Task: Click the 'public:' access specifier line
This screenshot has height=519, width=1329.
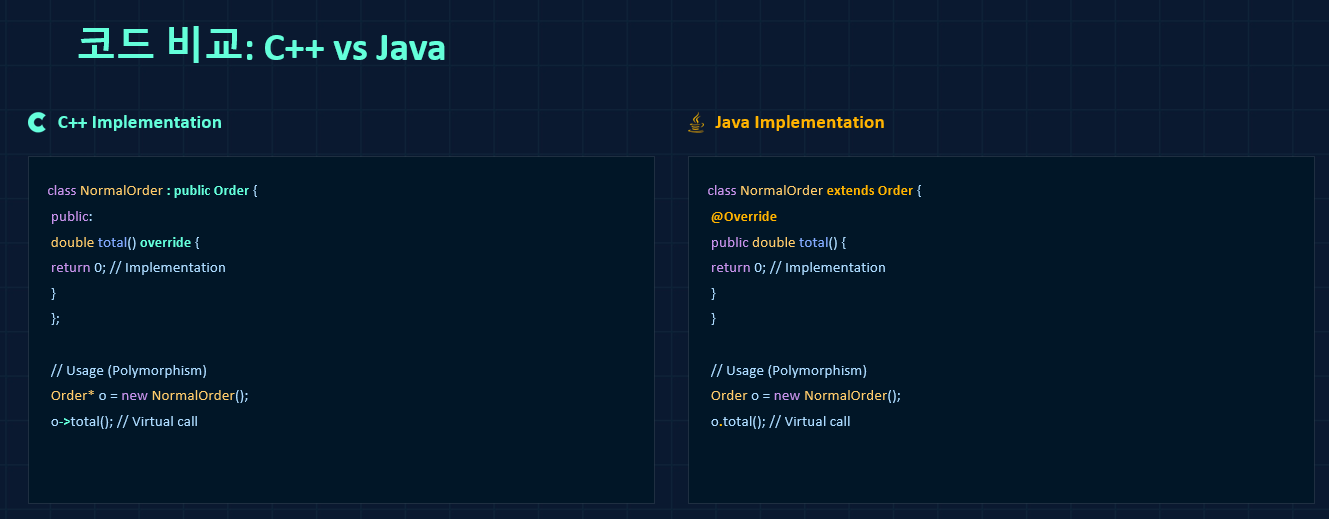Action: (x=71, y=216)
